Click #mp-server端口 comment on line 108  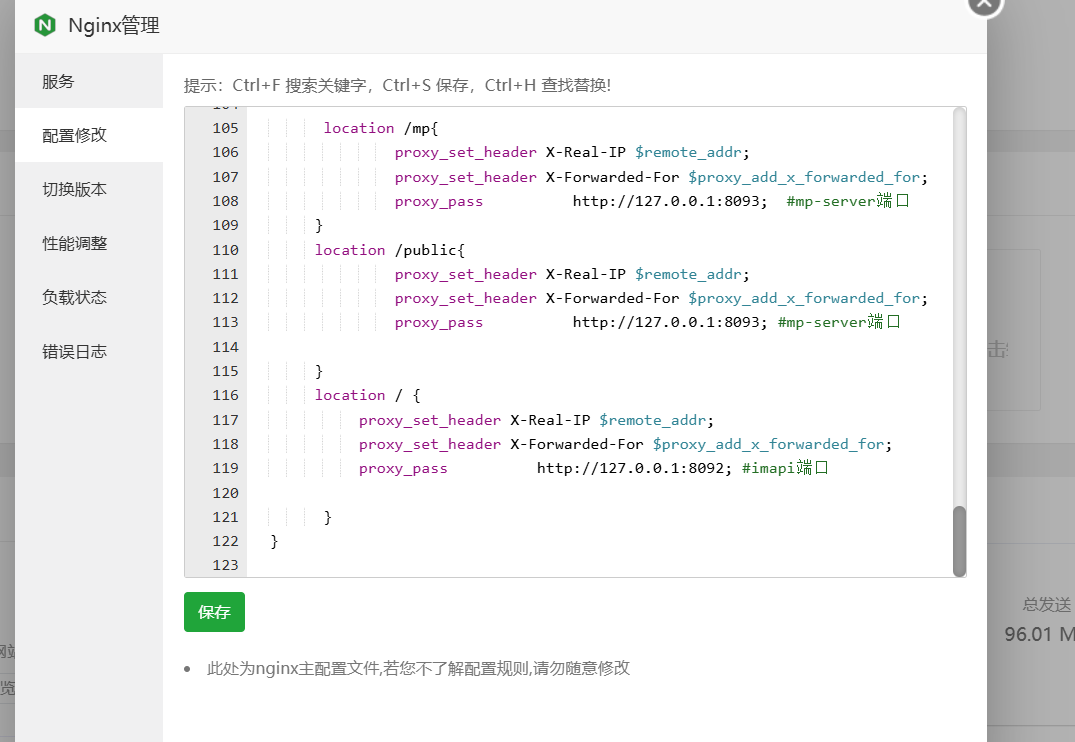click(847, 201)
